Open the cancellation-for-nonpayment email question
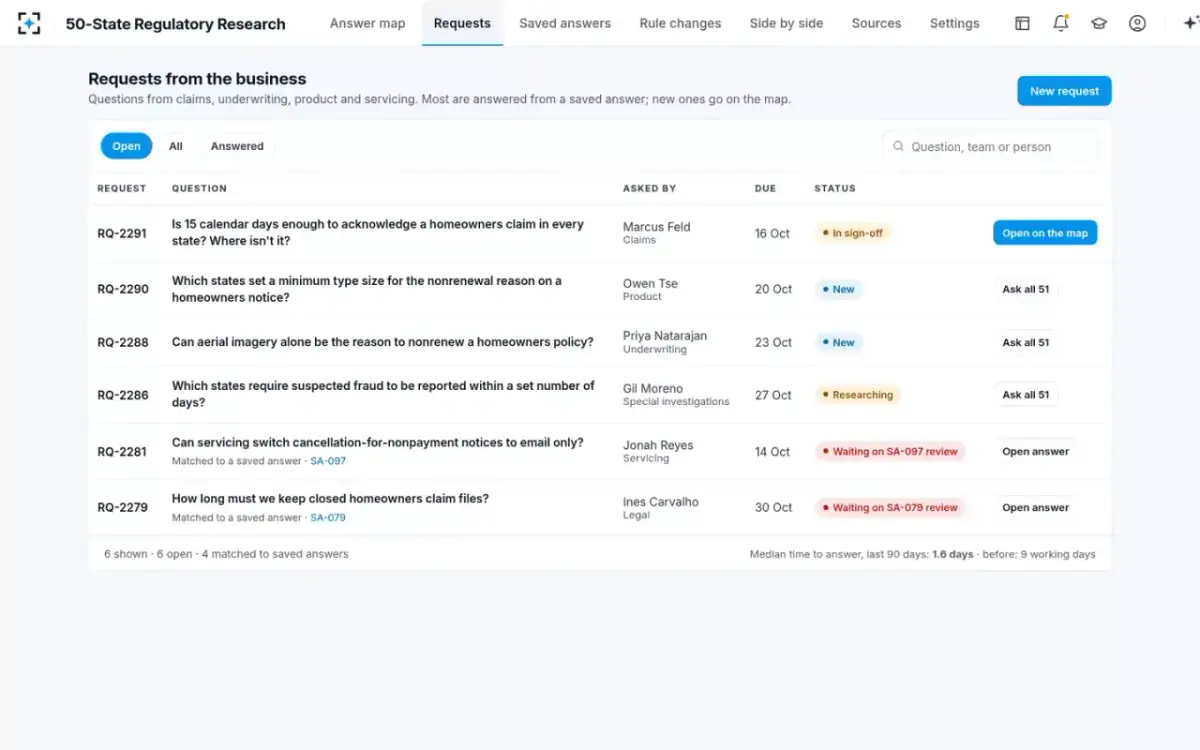 click(x=377, y=442)
